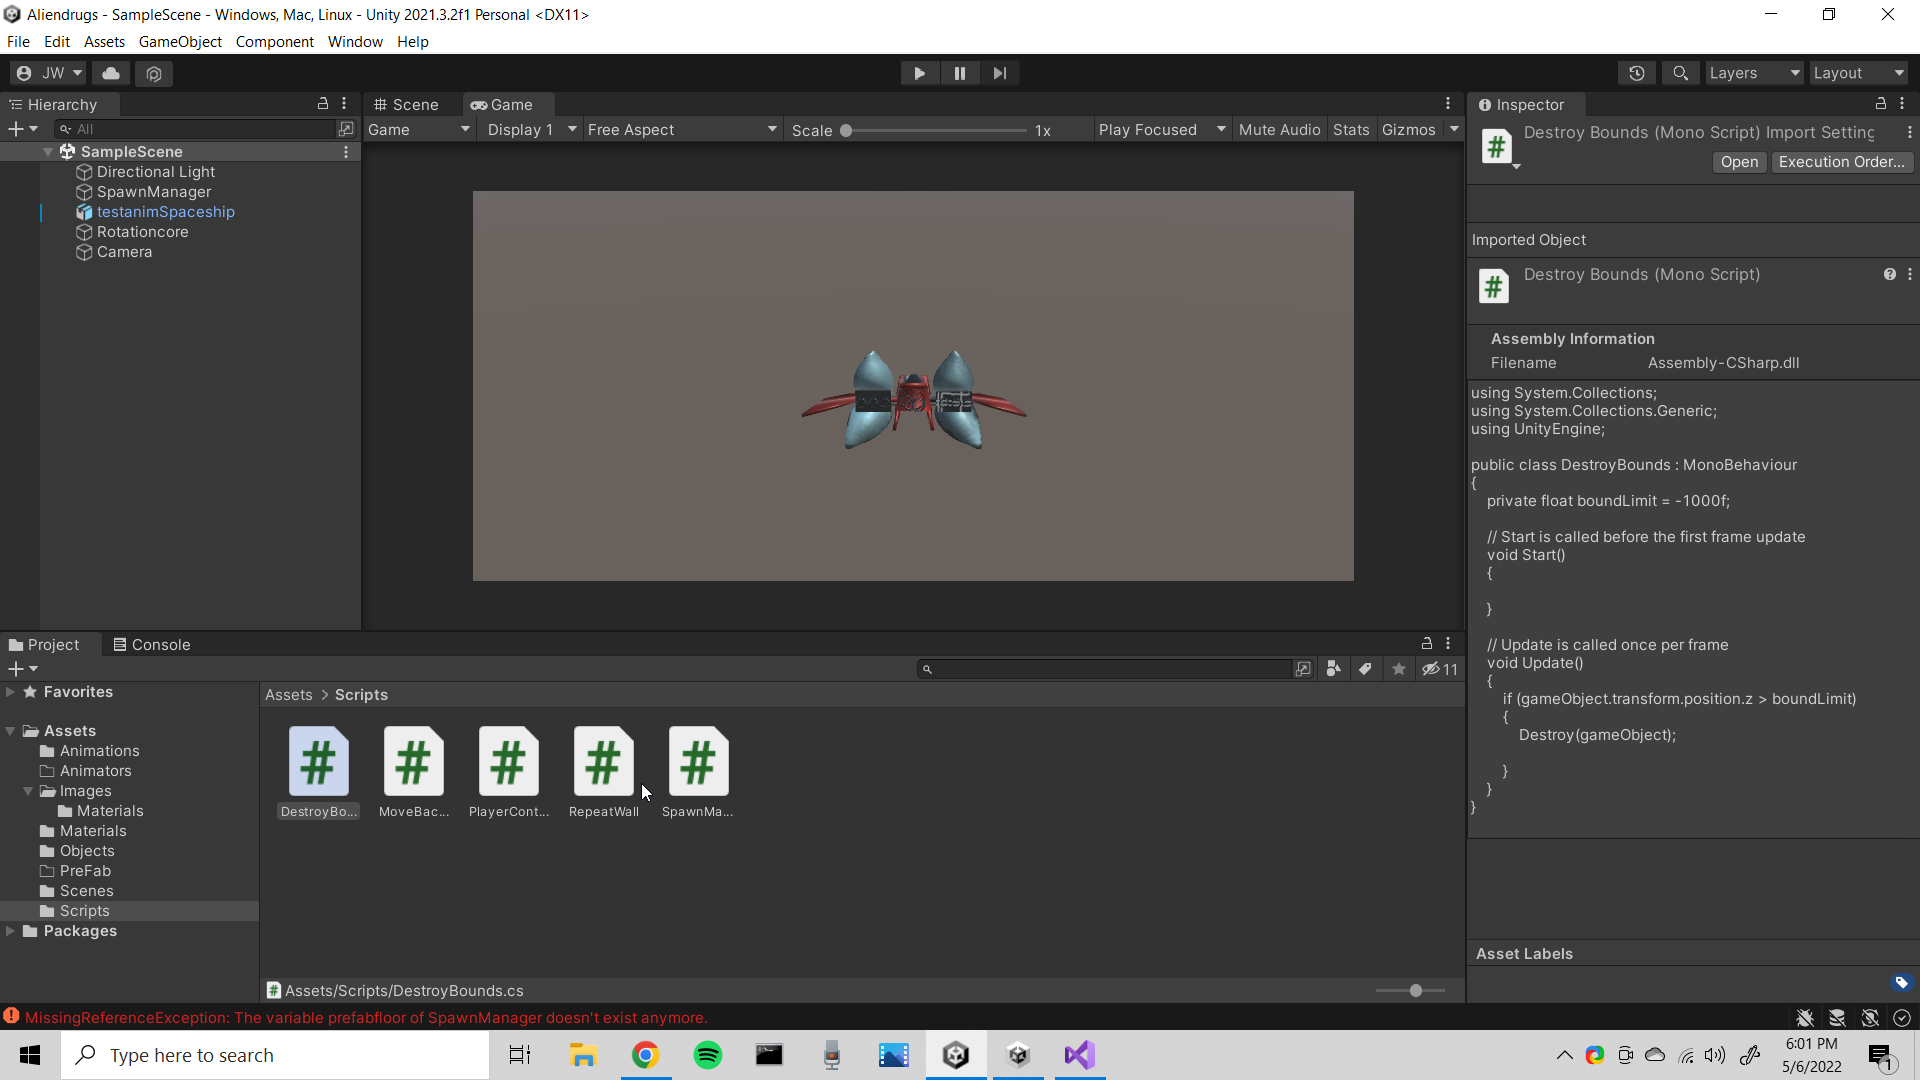Click the Open button for the script
This screenshot has width=1920, height=1080.
(x=1739, y=162)
